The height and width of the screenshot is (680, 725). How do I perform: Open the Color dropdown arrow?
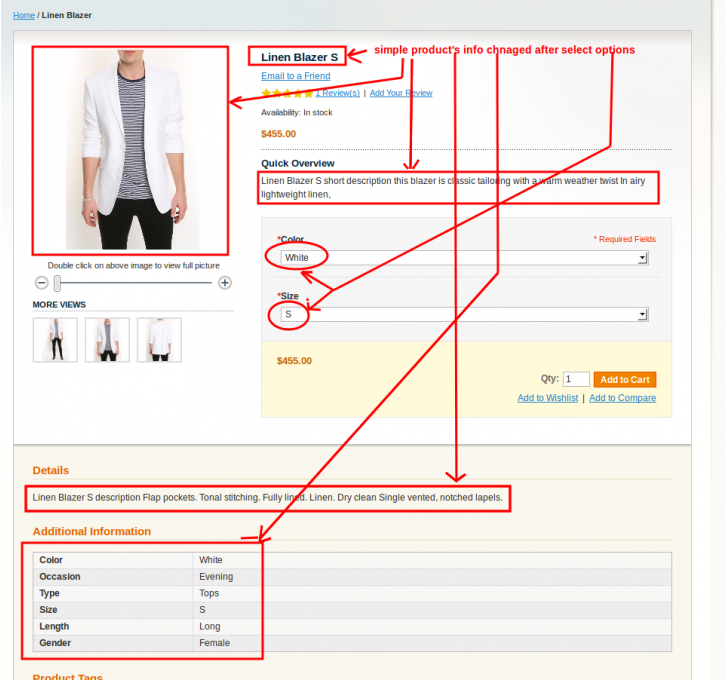click(642, 258)
